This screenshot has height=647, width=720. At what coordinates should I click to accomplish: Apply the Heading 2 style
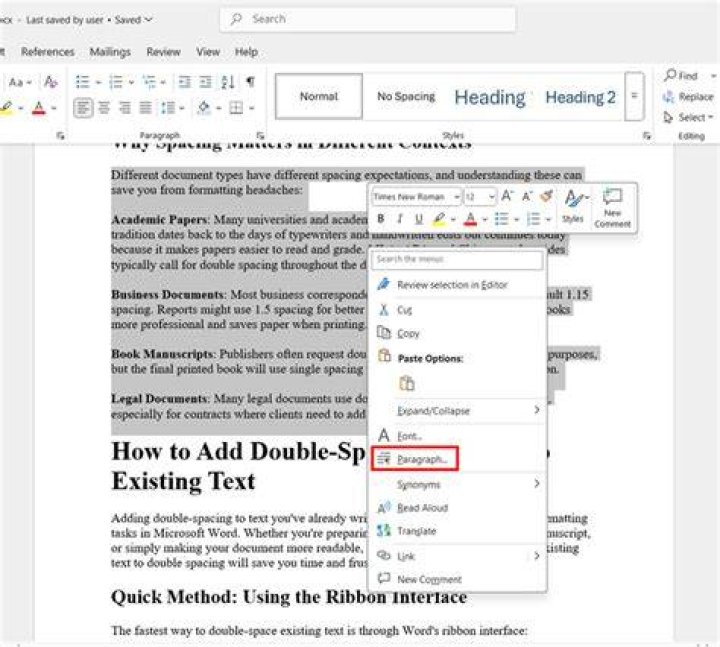click(580, 97)
